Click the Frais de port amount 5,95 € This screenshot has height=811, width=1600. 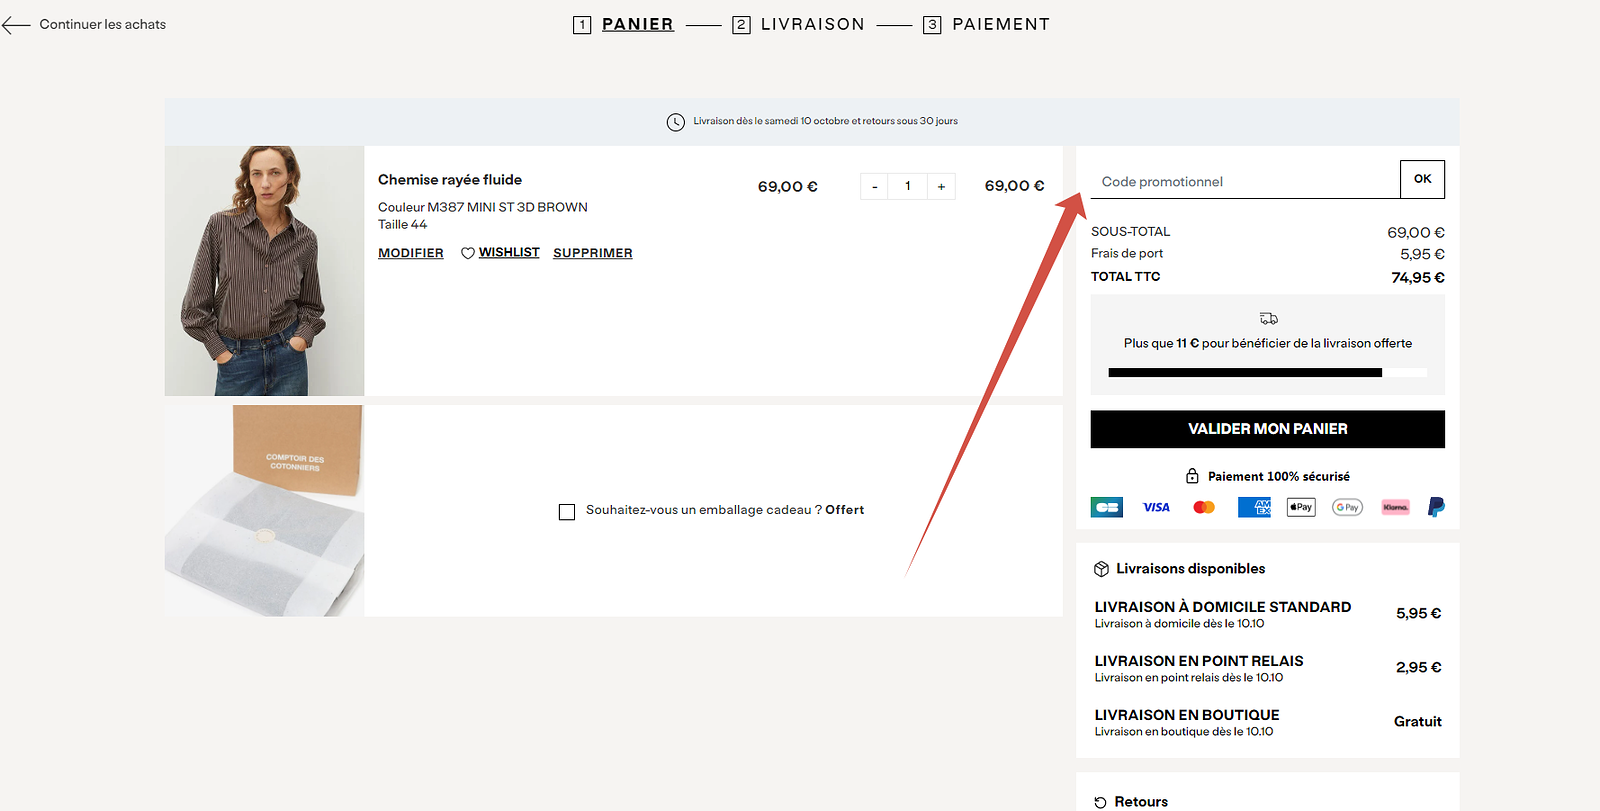[1422, 254]
